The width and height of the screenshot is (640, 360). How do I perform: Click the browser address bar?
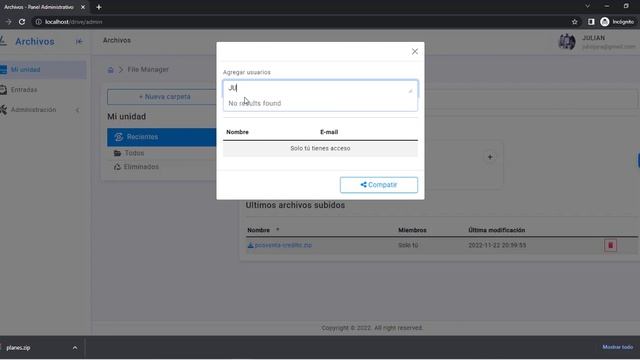[x=302, y=22]
